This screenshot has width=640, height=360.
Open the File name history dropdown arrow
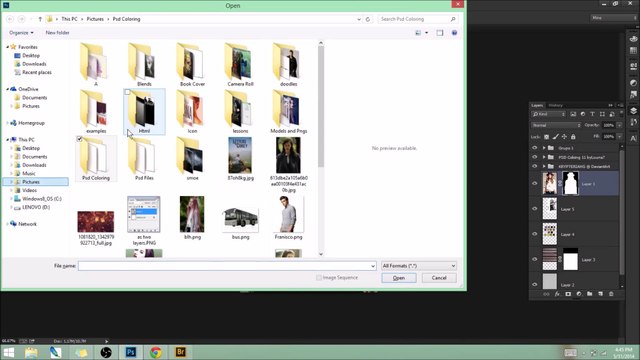coord(373,266)
